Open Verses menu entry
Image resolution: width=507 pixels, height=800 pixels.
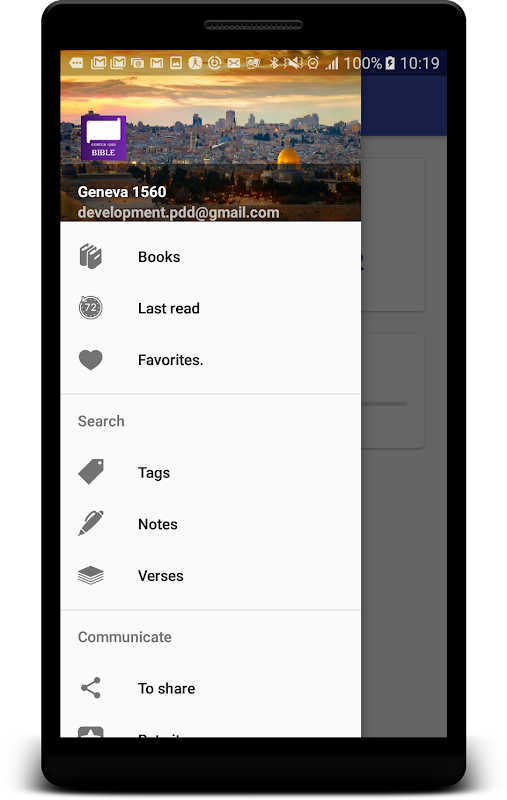[211, 576]
